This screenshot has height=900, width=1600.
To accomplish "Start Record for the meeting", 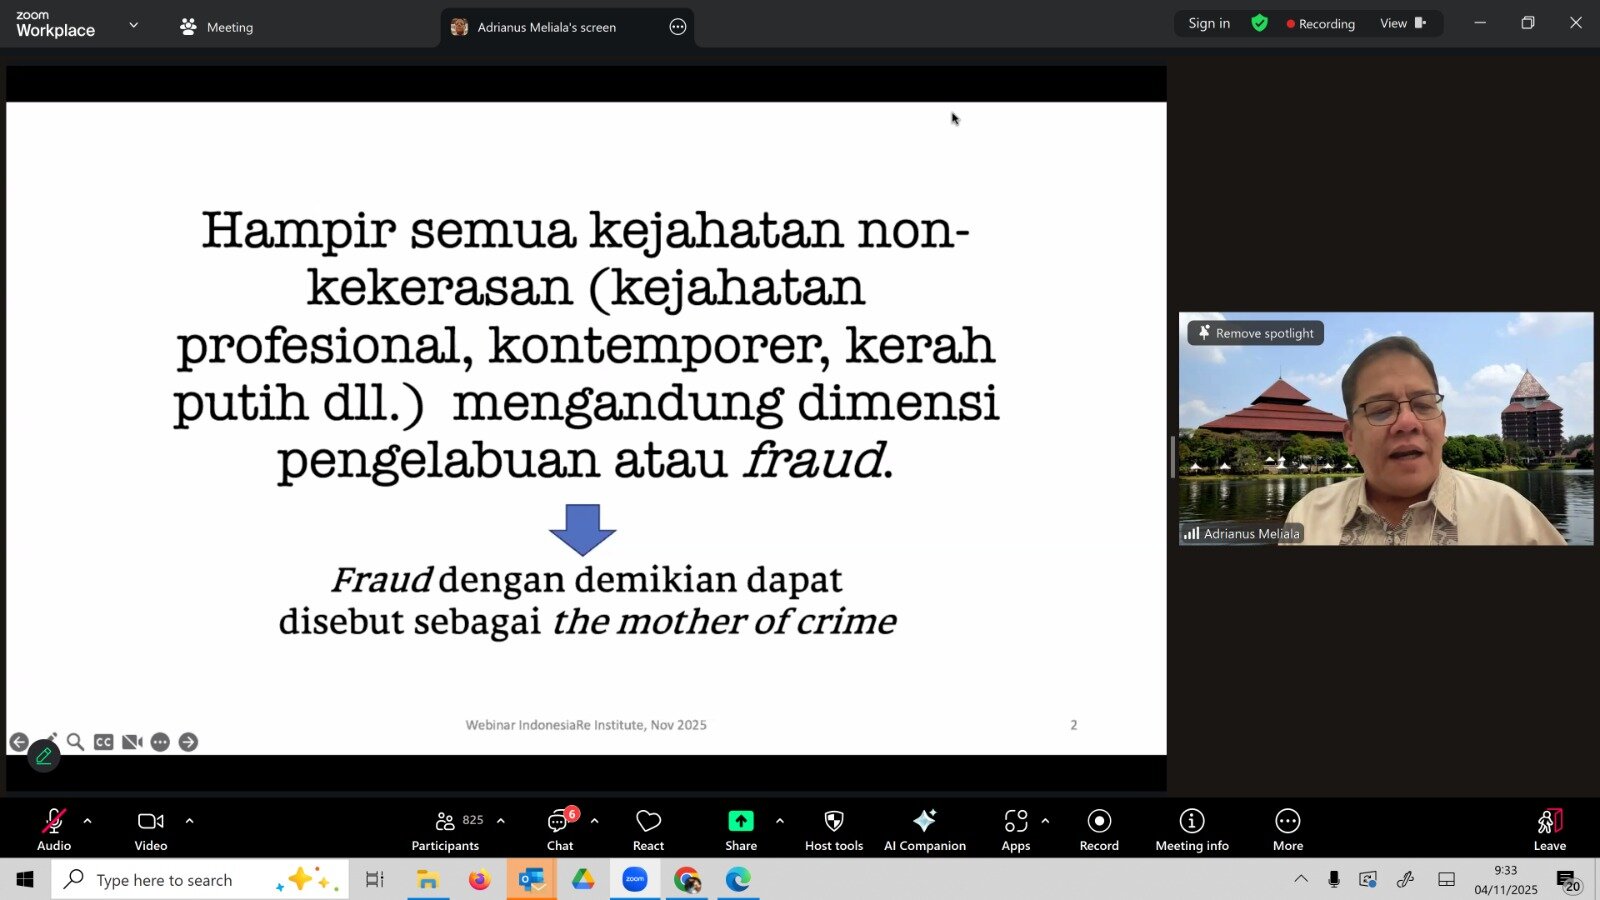I will [1098, 828].
